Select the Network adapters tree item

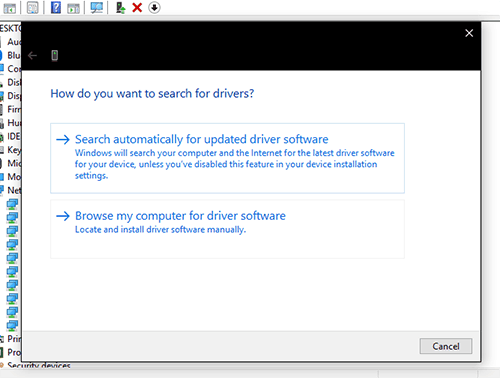point(11,190)
